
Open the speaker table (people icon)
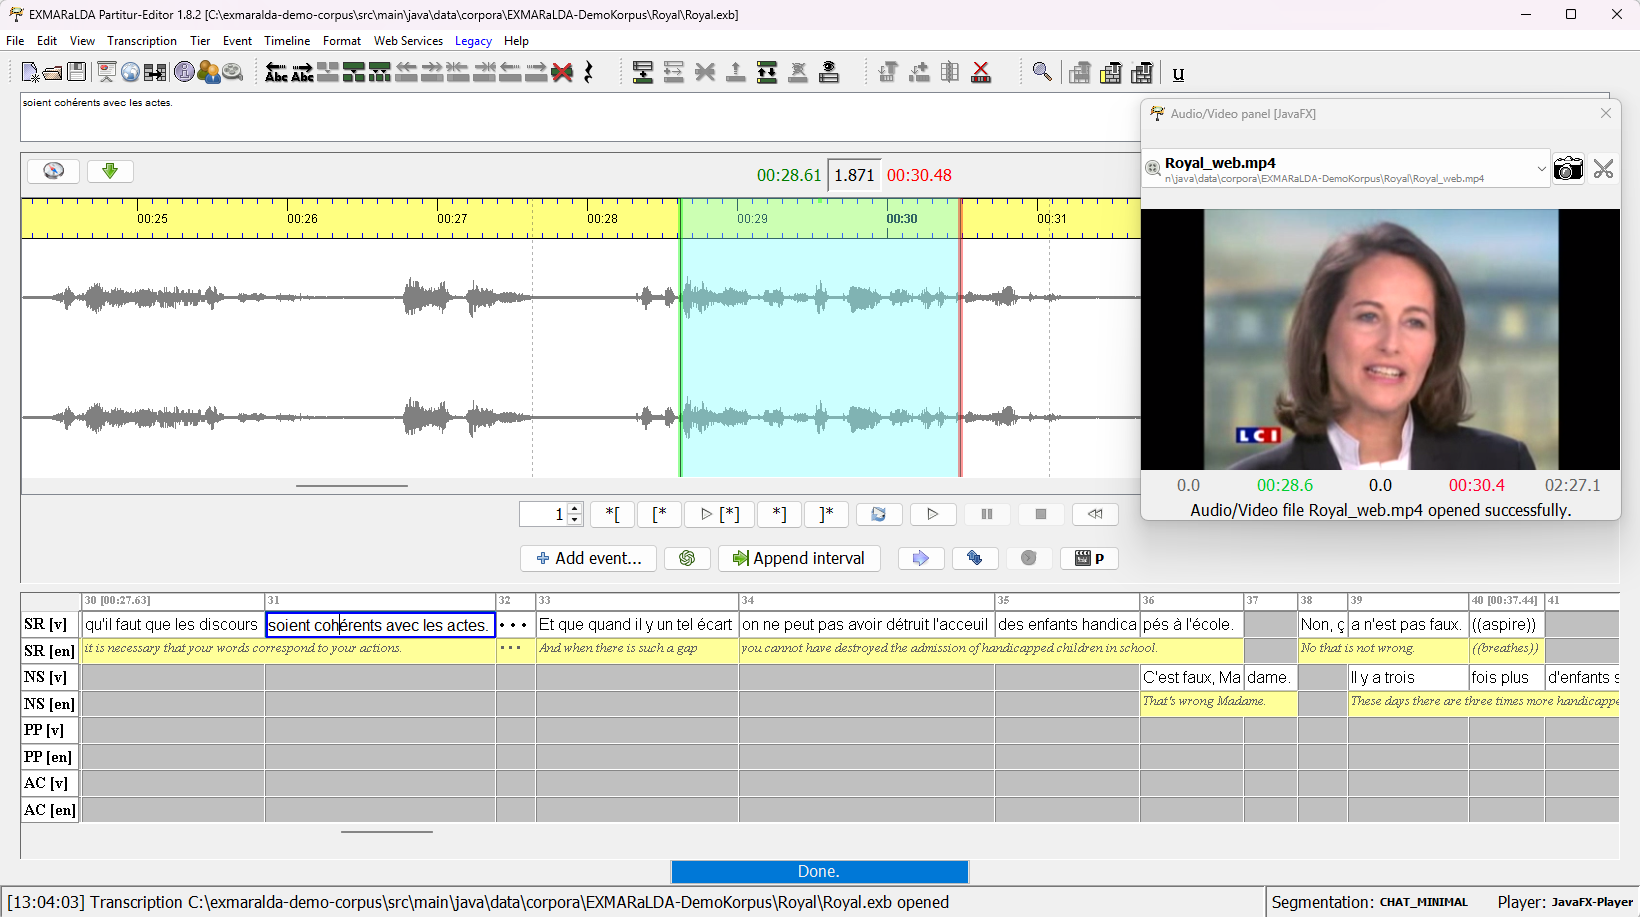[208, 72]
